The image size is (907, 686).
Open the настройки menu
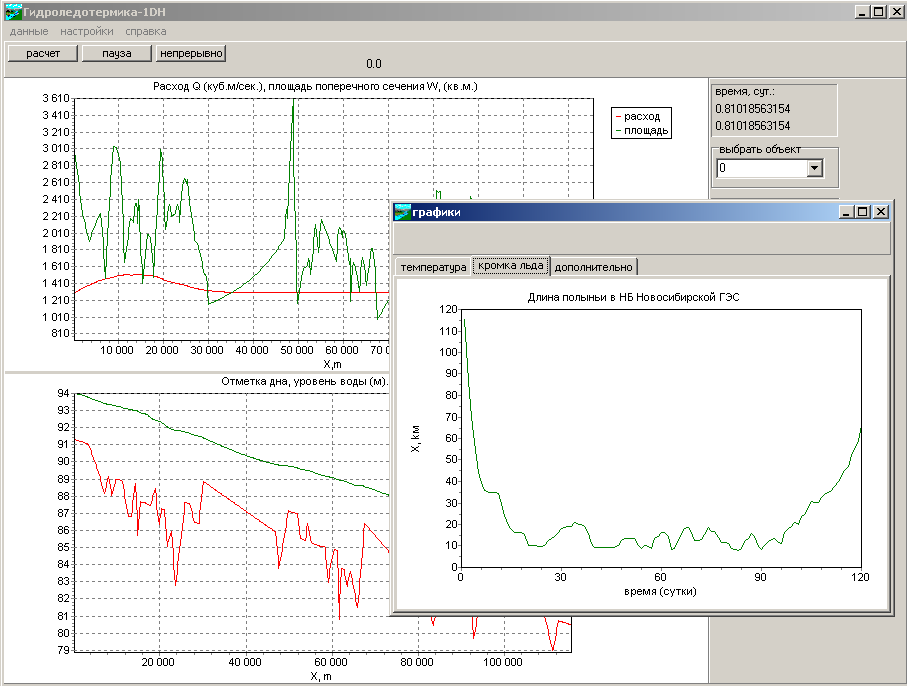[x=87, y=31]
